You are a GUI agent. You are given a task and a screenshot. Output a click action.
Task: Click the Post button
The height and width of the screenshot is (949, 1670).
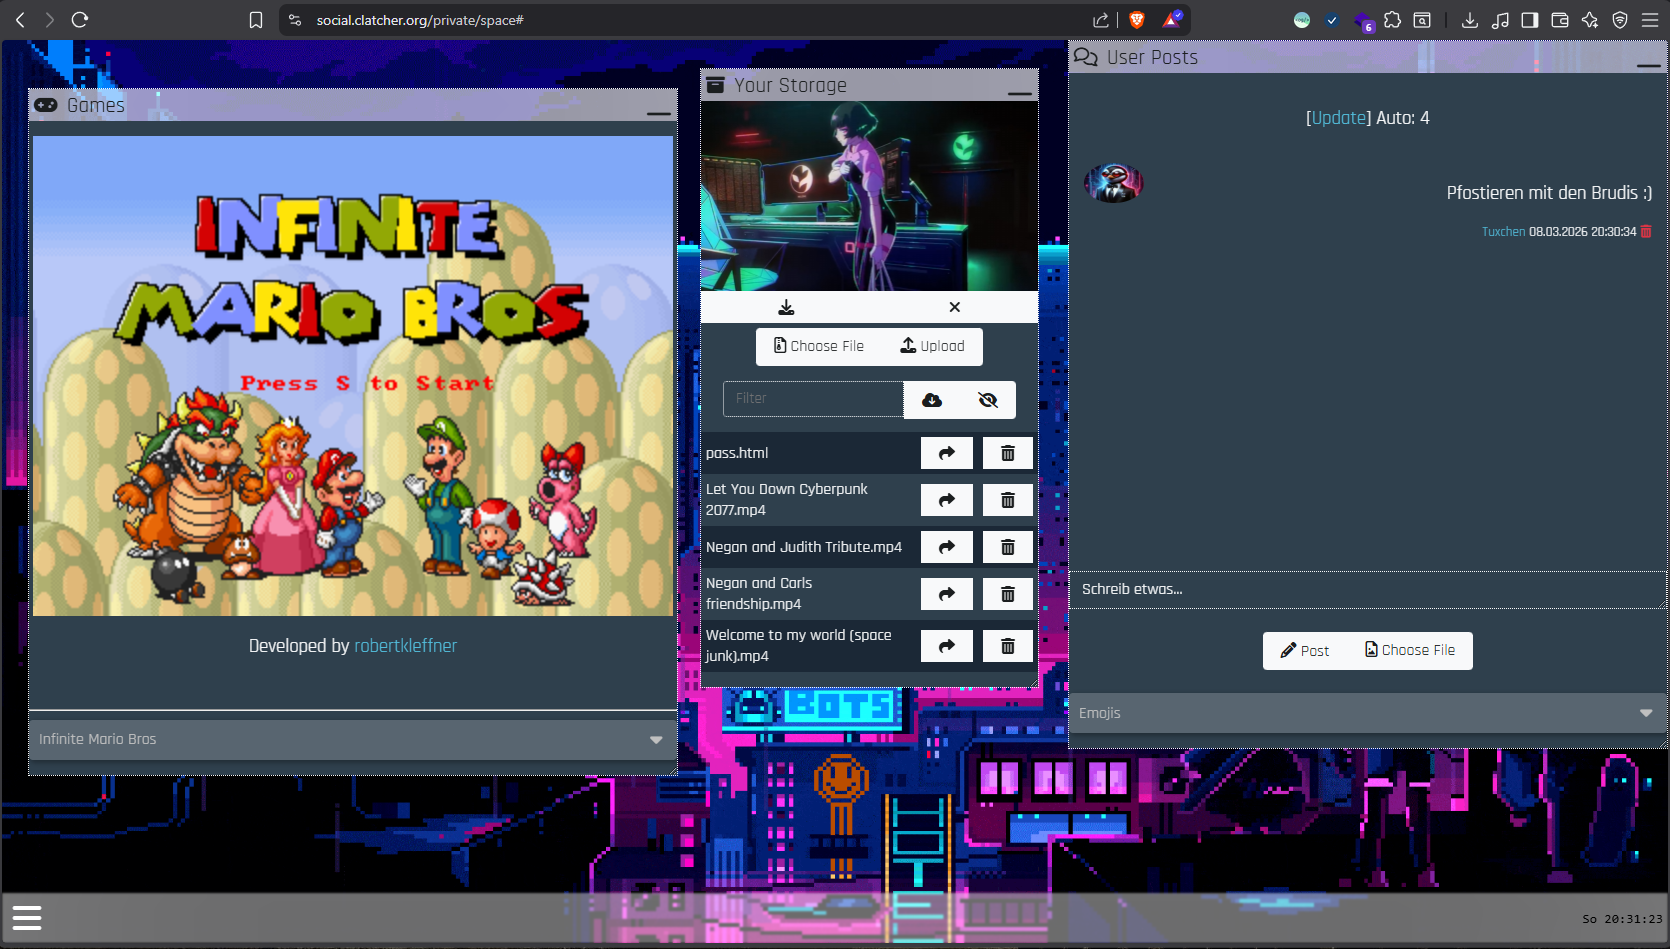1305,651
